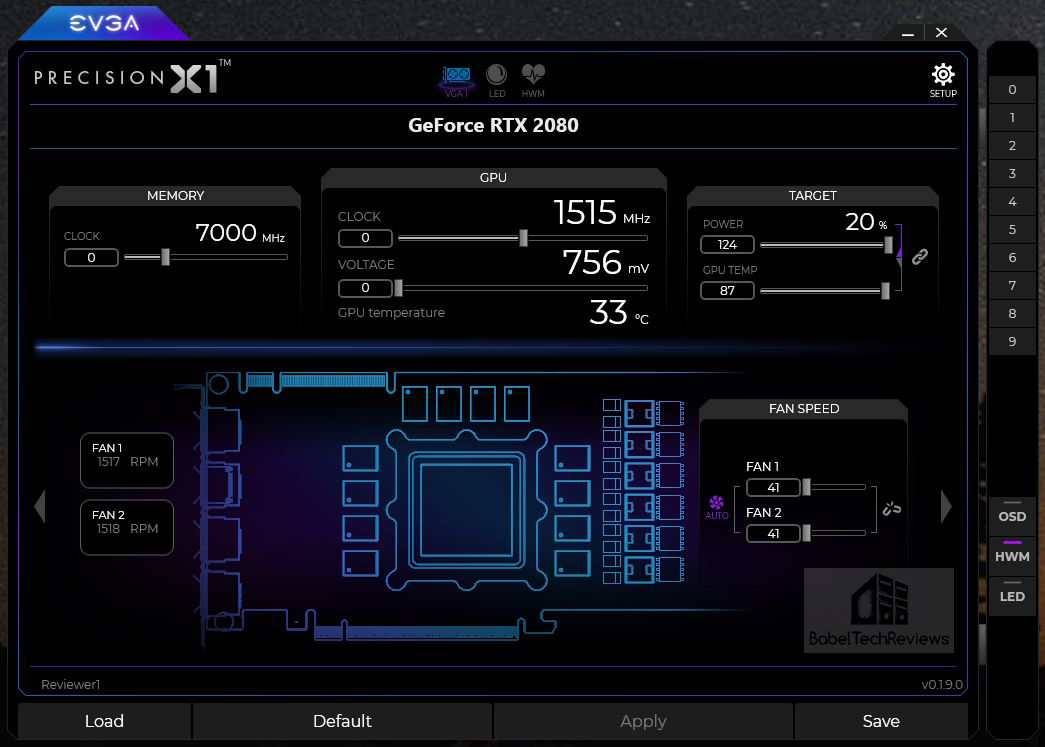This screenshot has height=747, width=1045.
Task: Click the FAN 2 speed 41 input field
Action: tap(773, 534)
